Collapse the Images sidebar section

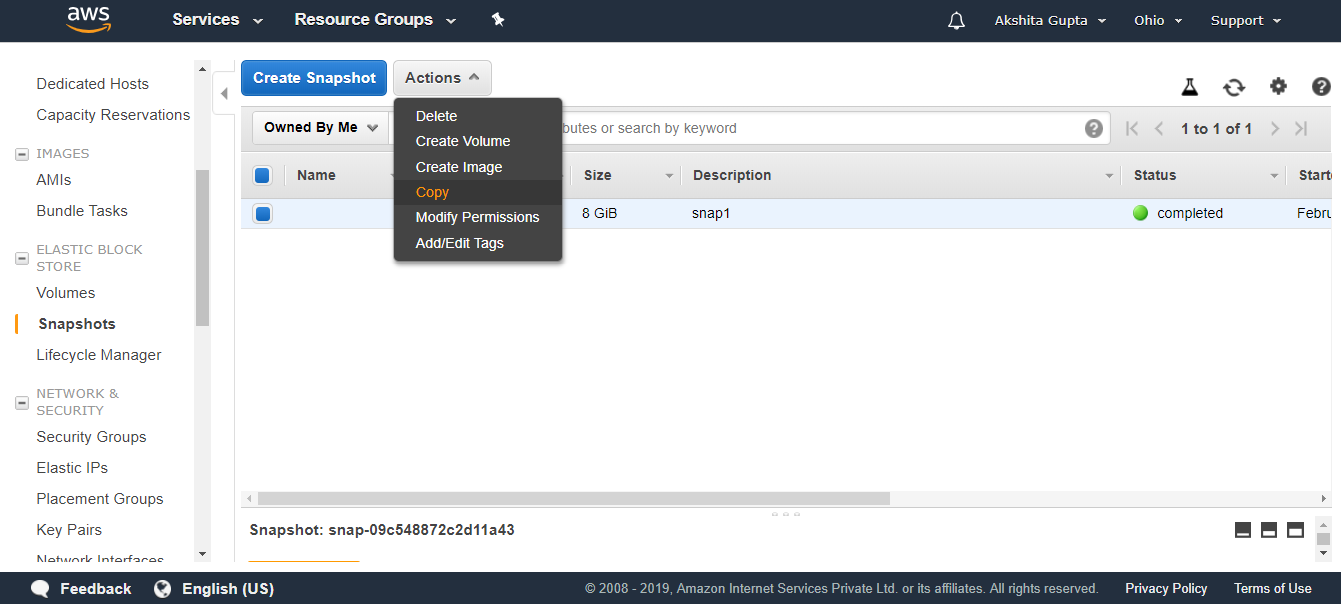[x=22, y=154]
